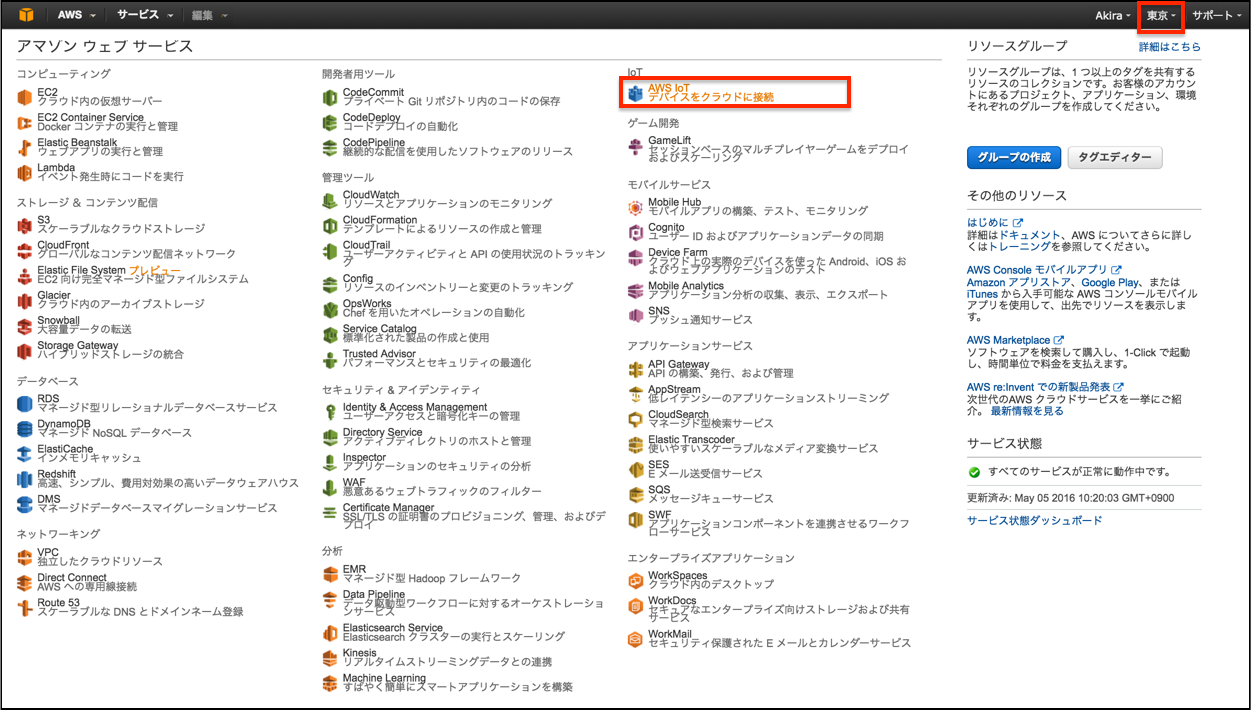The image size is (1251, 710).
Task: Open the AWS Marketplace link
Action: coord(1014,341)
